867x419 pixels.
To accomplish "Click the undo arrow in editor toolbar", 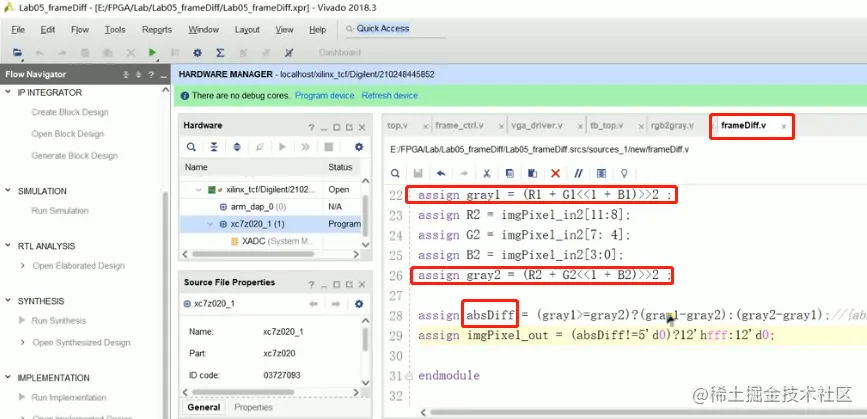I will click(x=441, y=174).
